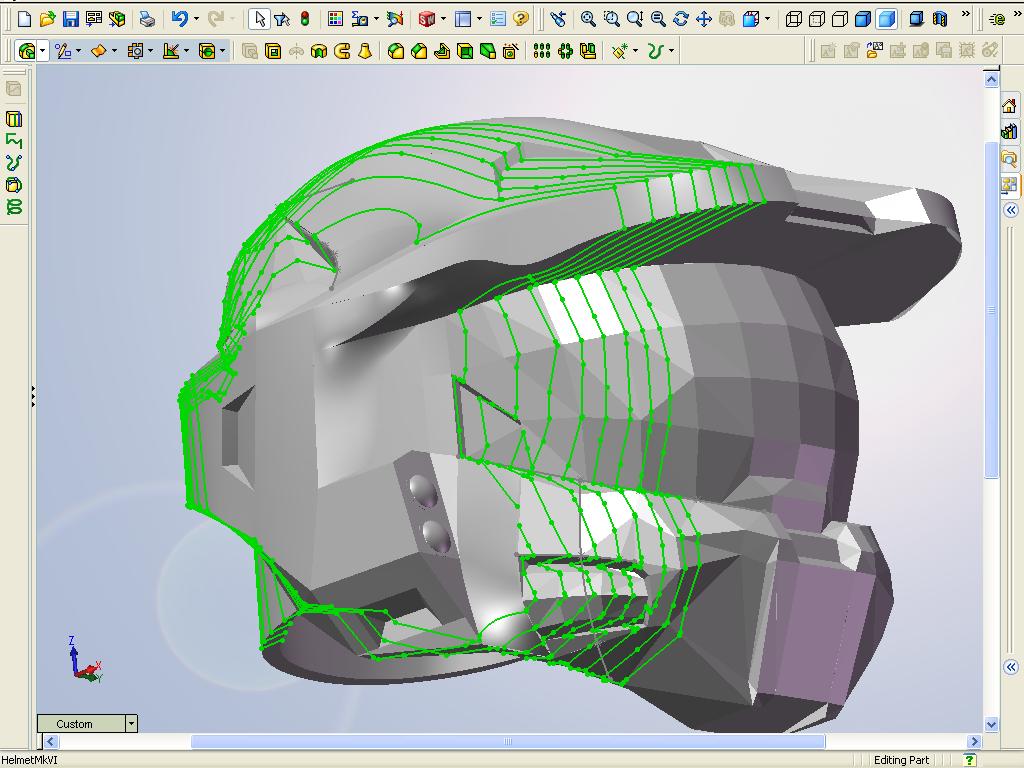
Task: Click the HelmetMkVI status bar label
Action: point(29,760)
